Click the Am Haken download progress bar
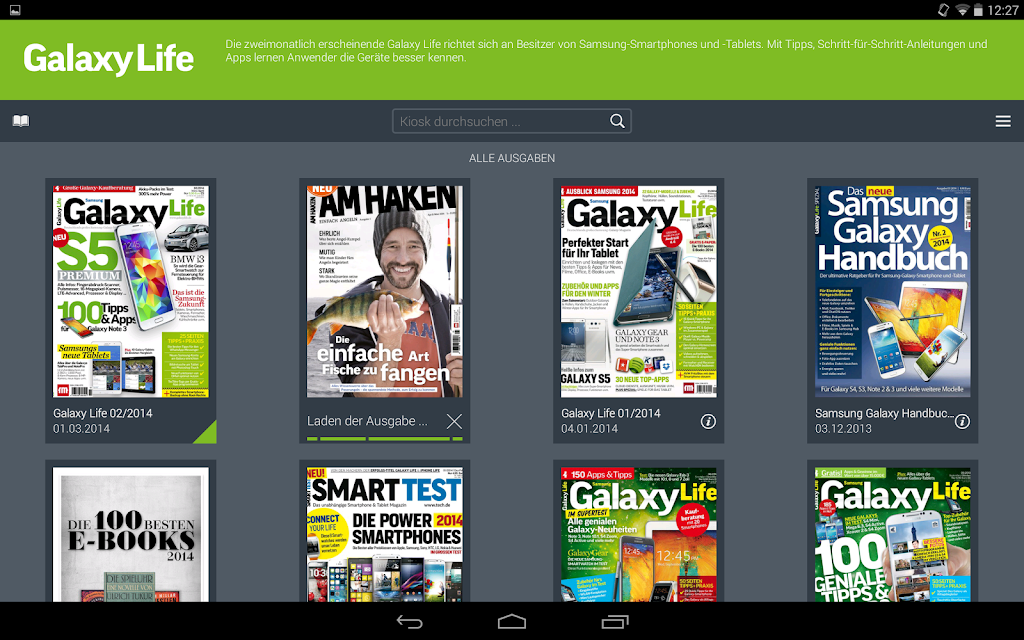Viewport: 1024px width, 640px height. click(385, 439)
